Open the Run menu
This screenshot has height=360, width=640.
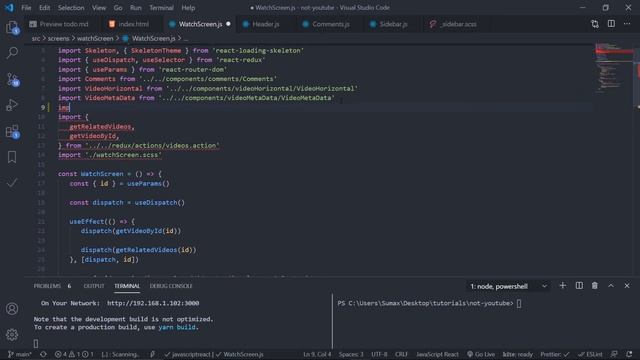(x=136, y=8)
